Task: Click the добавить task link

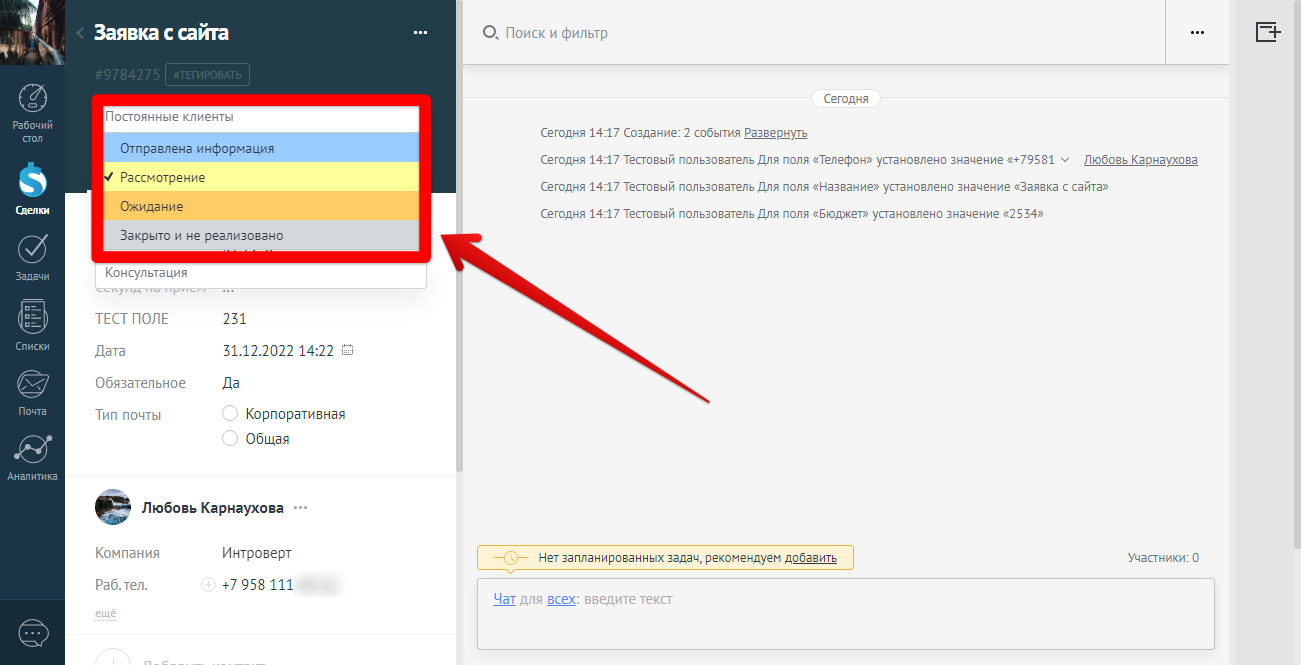Action: point(811,558)
